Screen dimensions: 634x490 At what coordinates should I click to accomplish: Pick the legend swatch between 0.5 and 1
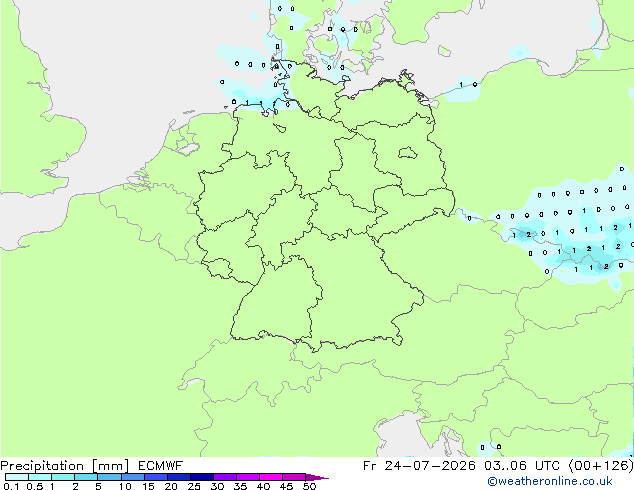[40, 477]
